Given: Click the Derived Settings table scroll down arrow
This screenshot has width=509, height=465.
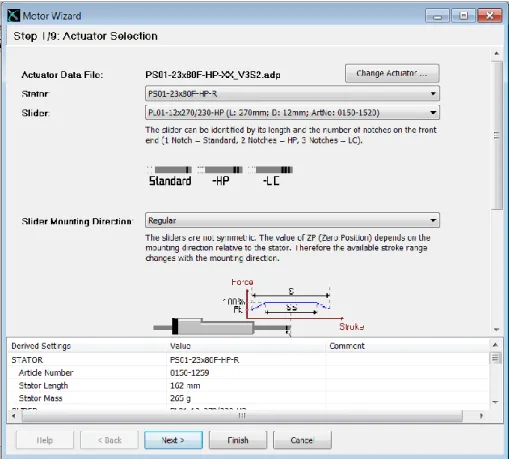Looking at the screenshot, I should pyautogui.click(x=495, y=402).
